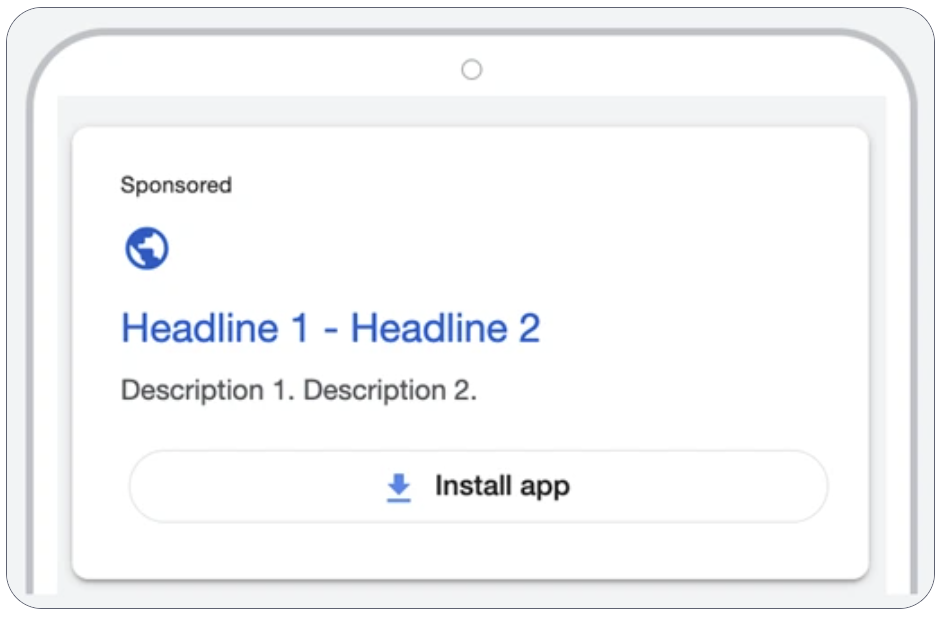Select the Sponsored label text
Screen dimensions: 946x618
pos(176,185)
